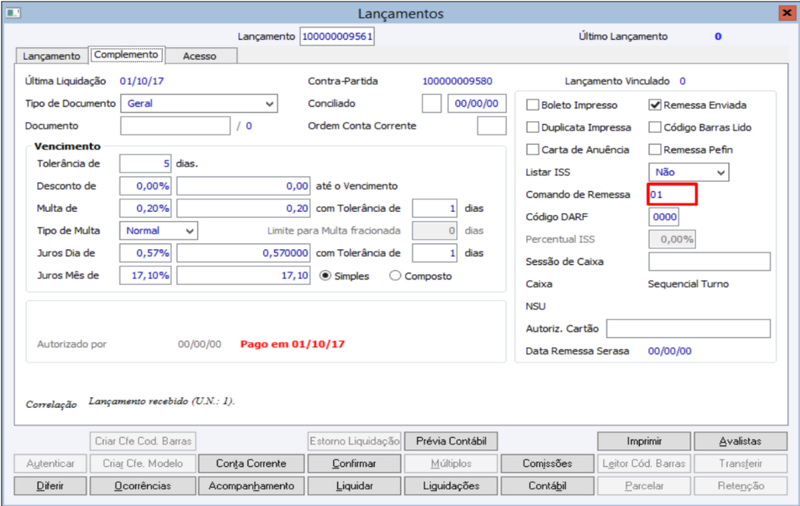
Task: Click the Data Remessa Serasa date value
Action: click(x=669, y=351)
